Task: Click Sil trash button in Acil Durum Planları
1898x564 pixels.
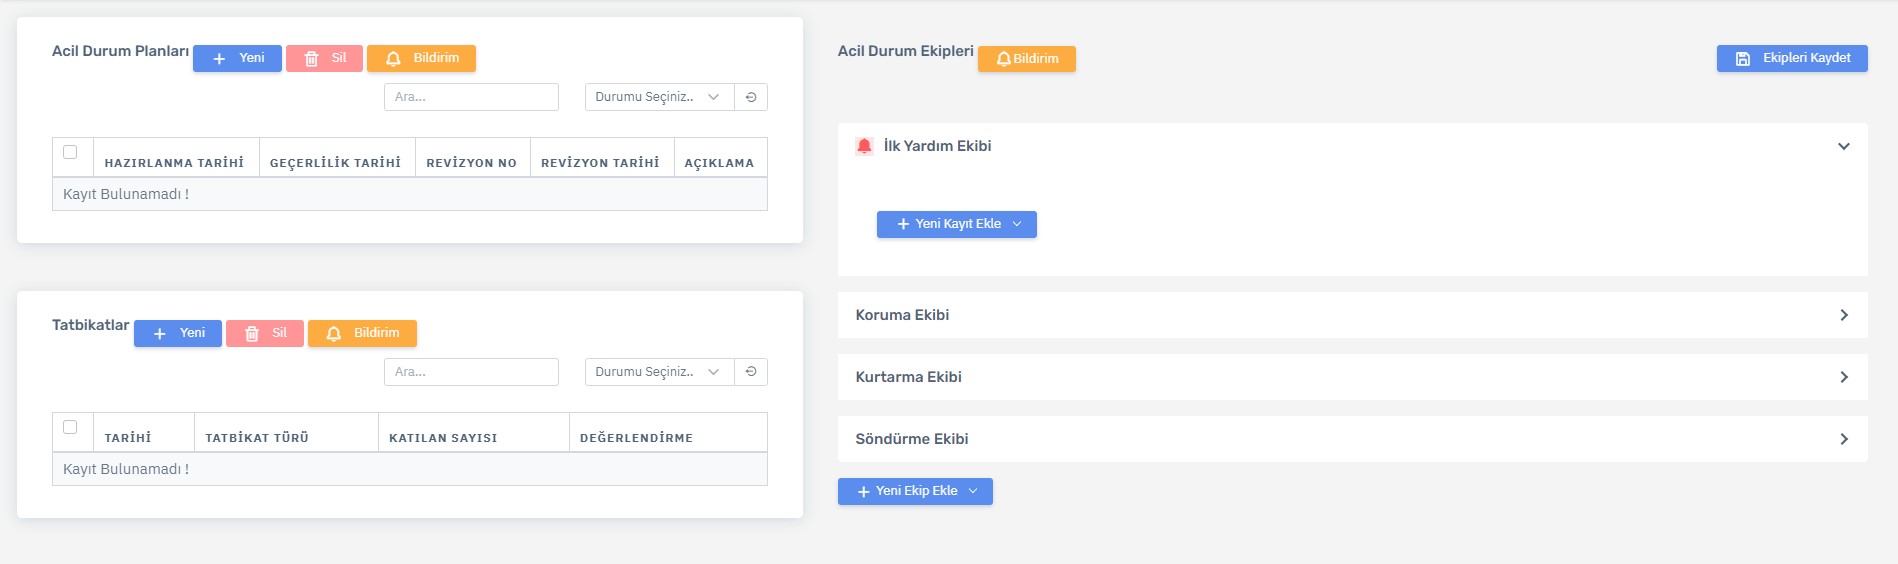Action: click(x=324, y=58)
